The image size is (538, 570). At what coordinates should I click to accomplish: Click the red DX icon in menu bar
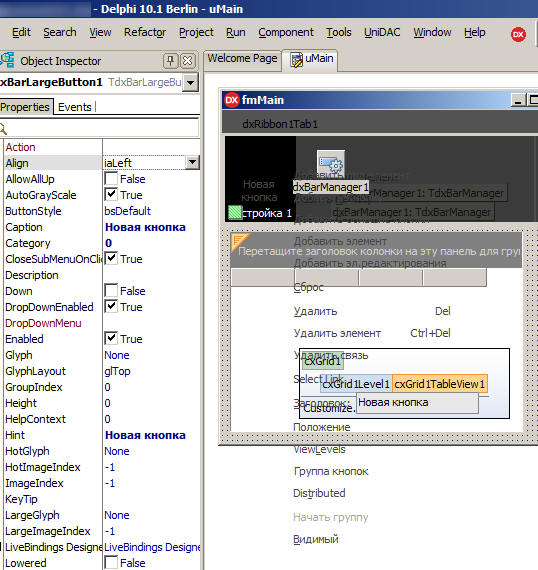(518, 34)
